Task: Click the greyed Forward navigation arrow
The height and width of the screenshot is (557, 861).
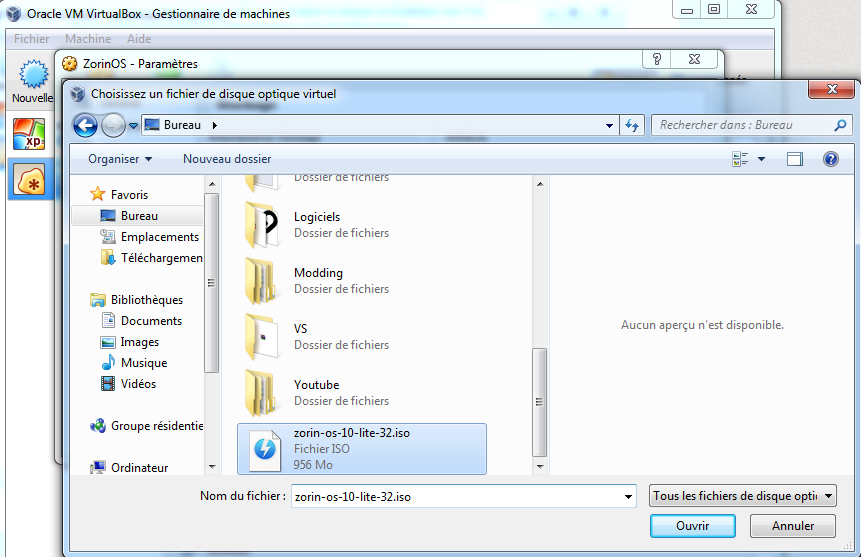Action: tap(113, 126)
